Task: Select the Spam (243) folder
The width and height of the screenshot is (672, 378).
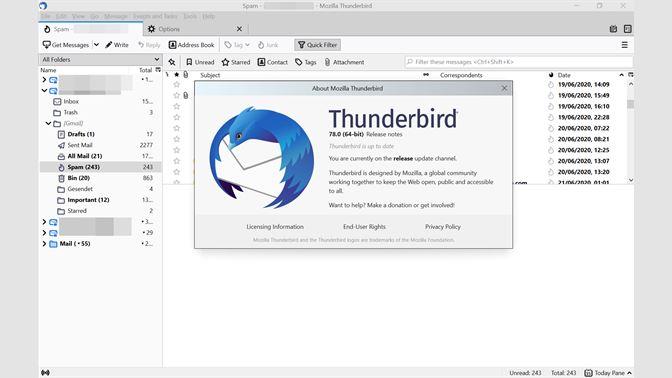Action: 84,167
